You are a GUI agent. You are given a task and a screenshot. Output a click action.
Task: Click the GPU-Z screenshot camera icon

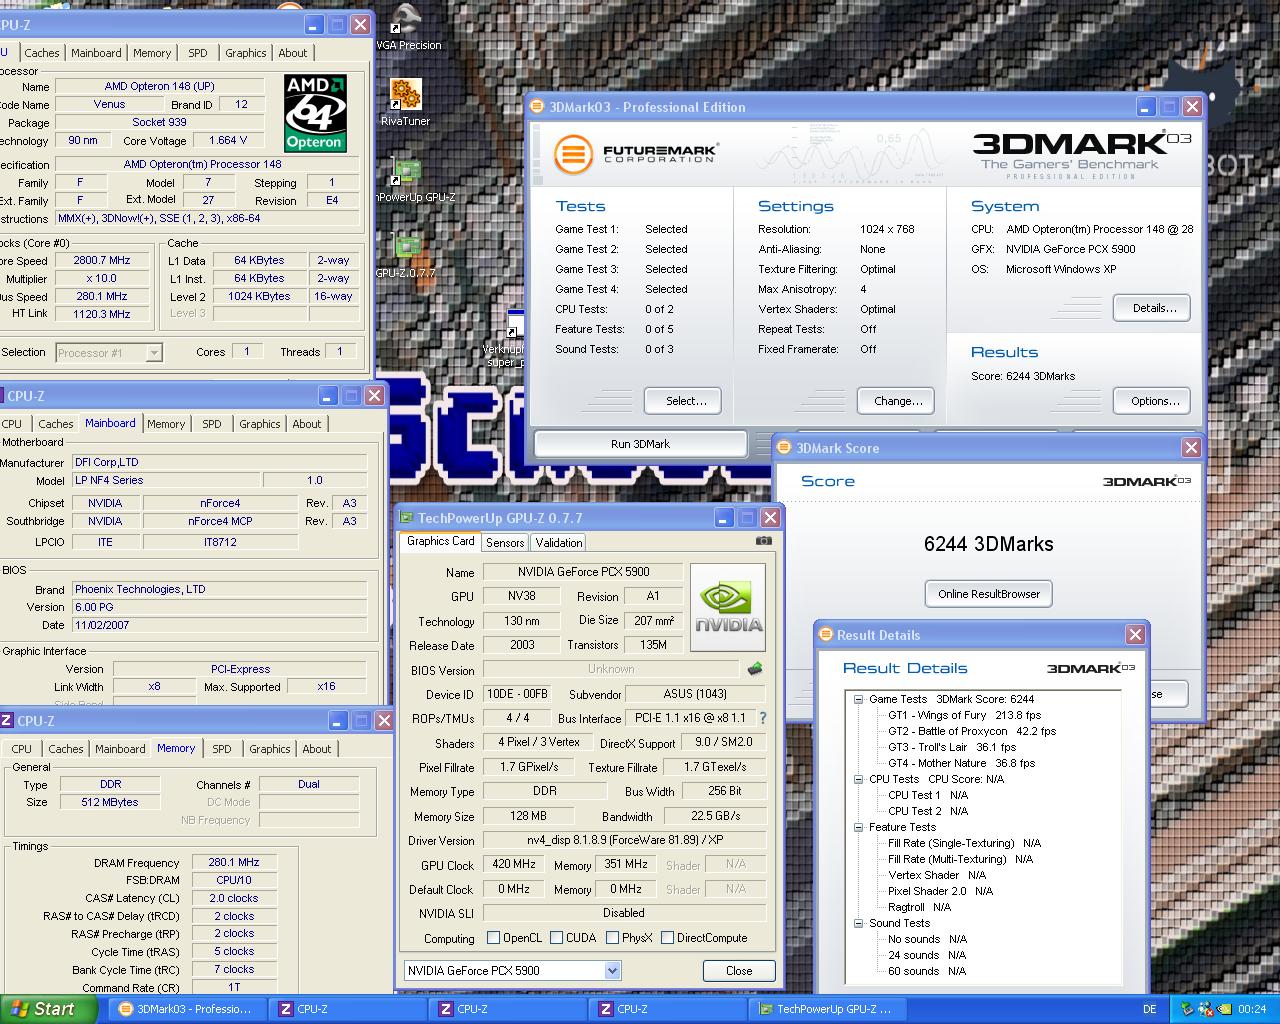coord(763,541)
